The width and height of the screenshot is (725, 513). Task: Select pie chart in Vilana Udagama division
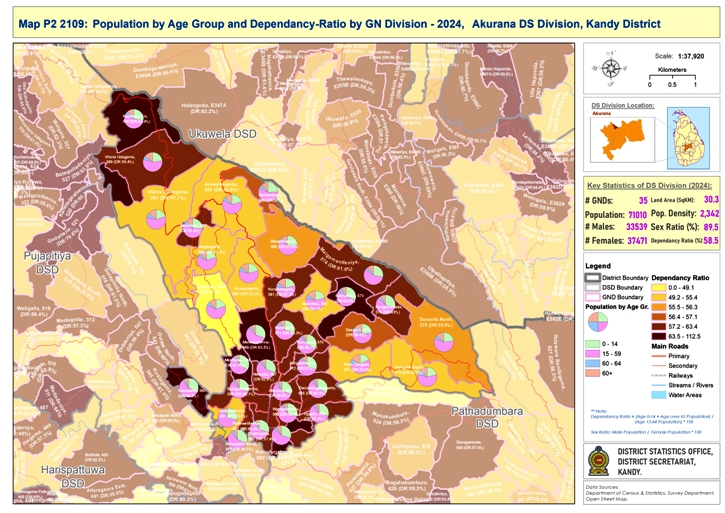tap(153, 162)
